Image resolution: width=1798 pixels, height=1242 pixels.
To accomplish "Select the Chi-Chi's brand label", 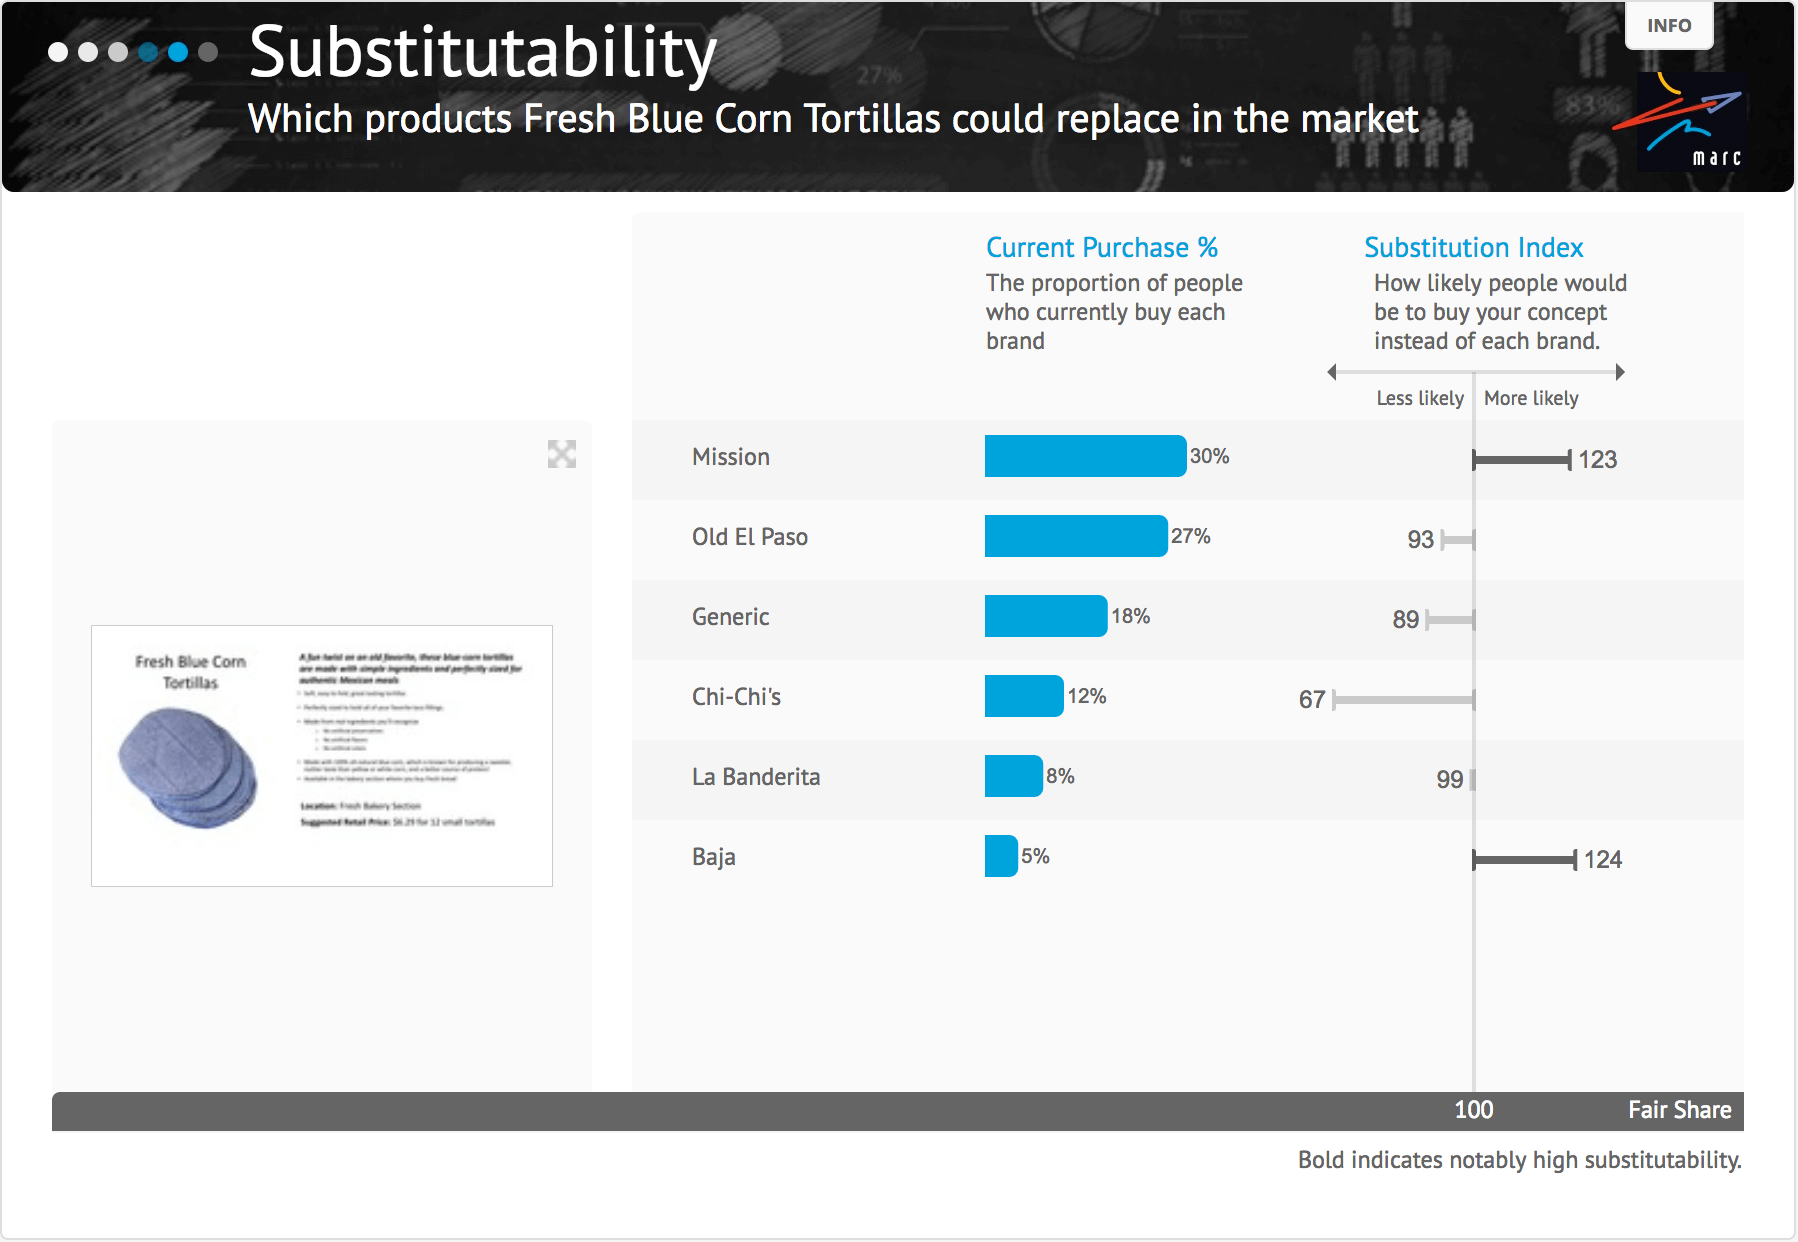I will pyautogui.click(x=737, y=697).
